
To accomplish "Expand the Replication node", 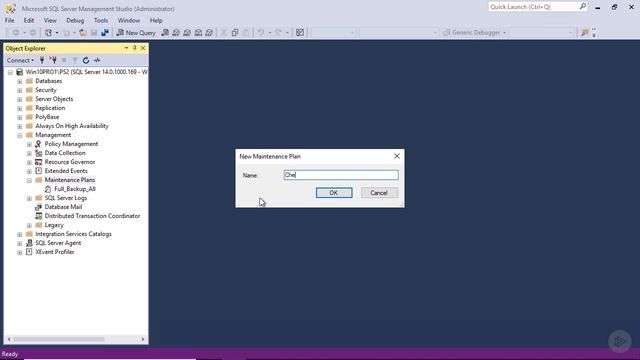I will click(20, 108).
